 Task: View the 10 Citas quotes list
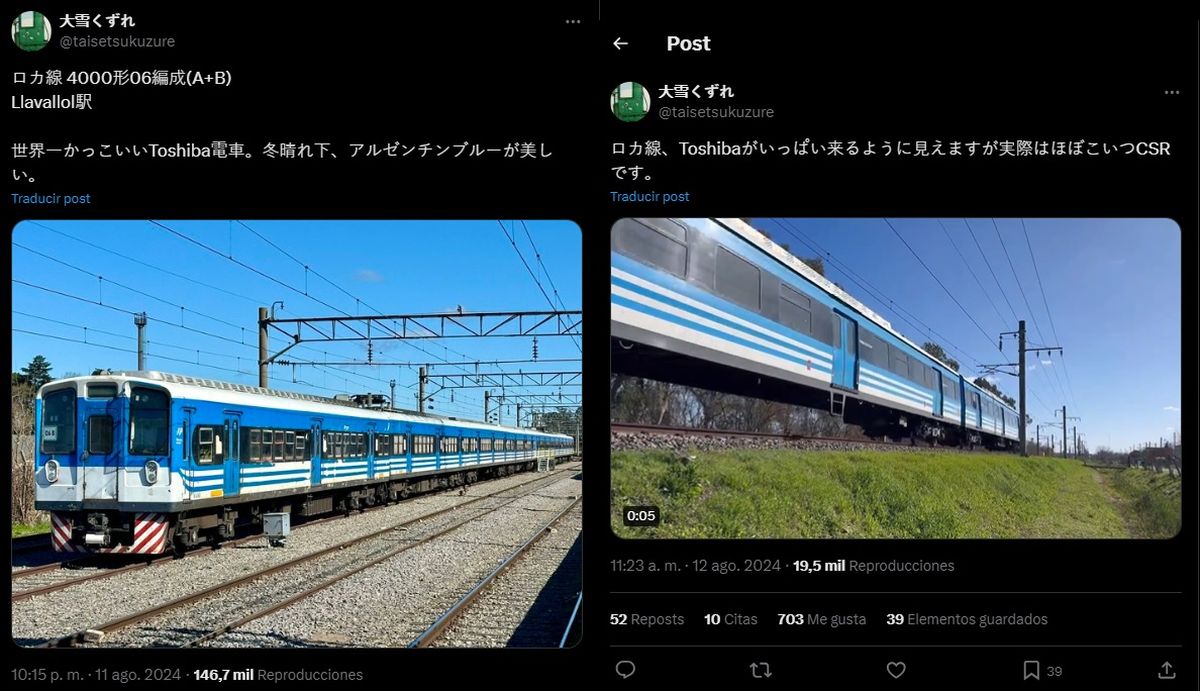pos(731,619)
